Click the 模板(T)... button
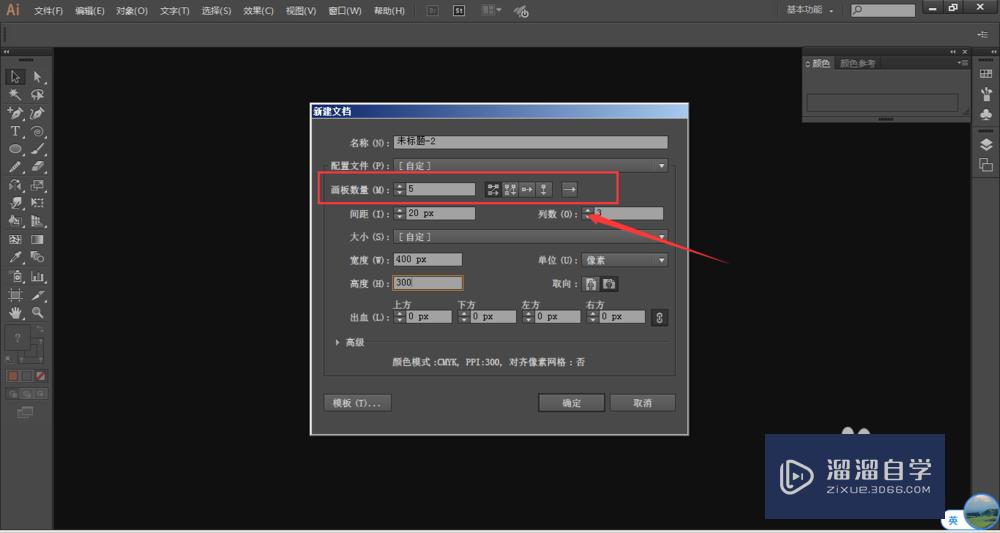1000x533 pixels. tap(357, 403)
